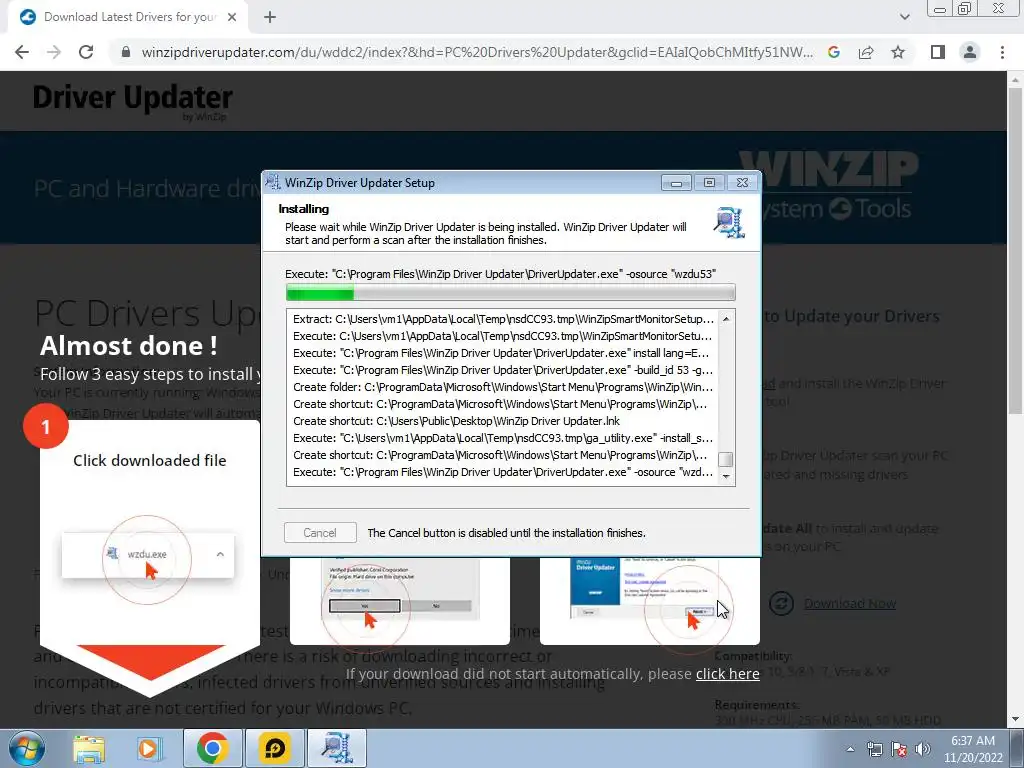Open the Google icon in address bar

[x=834, y=52]
